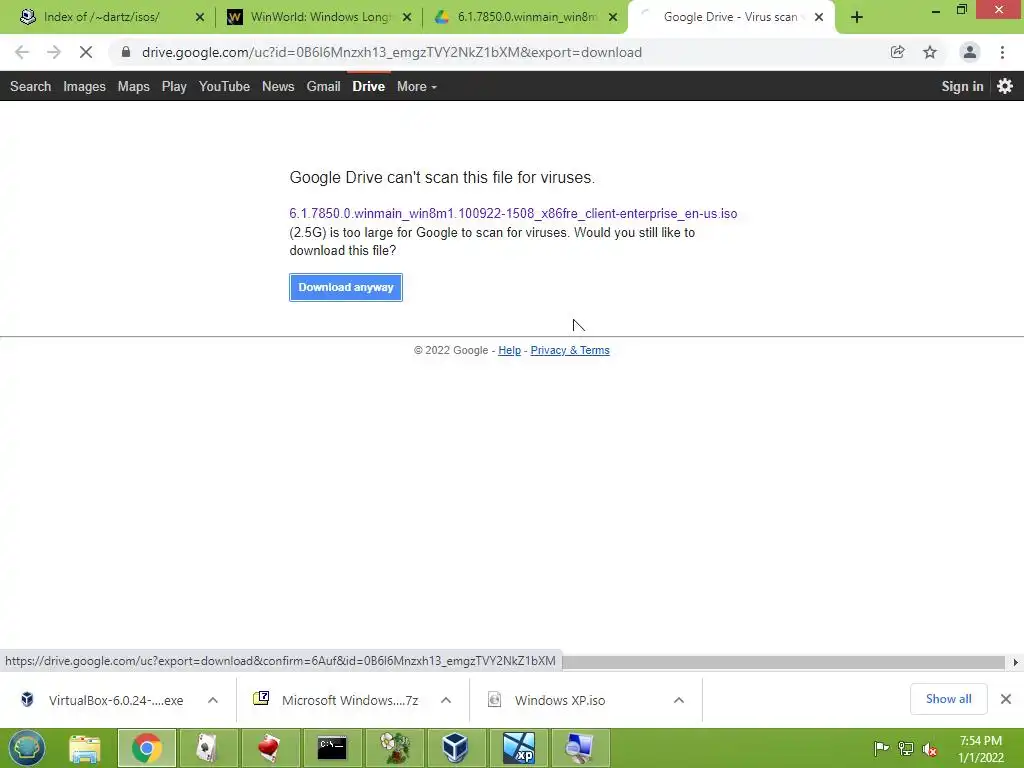This screenshot has height=768, width=1024.
Task: Share this page icon
Action: point(897,52)
